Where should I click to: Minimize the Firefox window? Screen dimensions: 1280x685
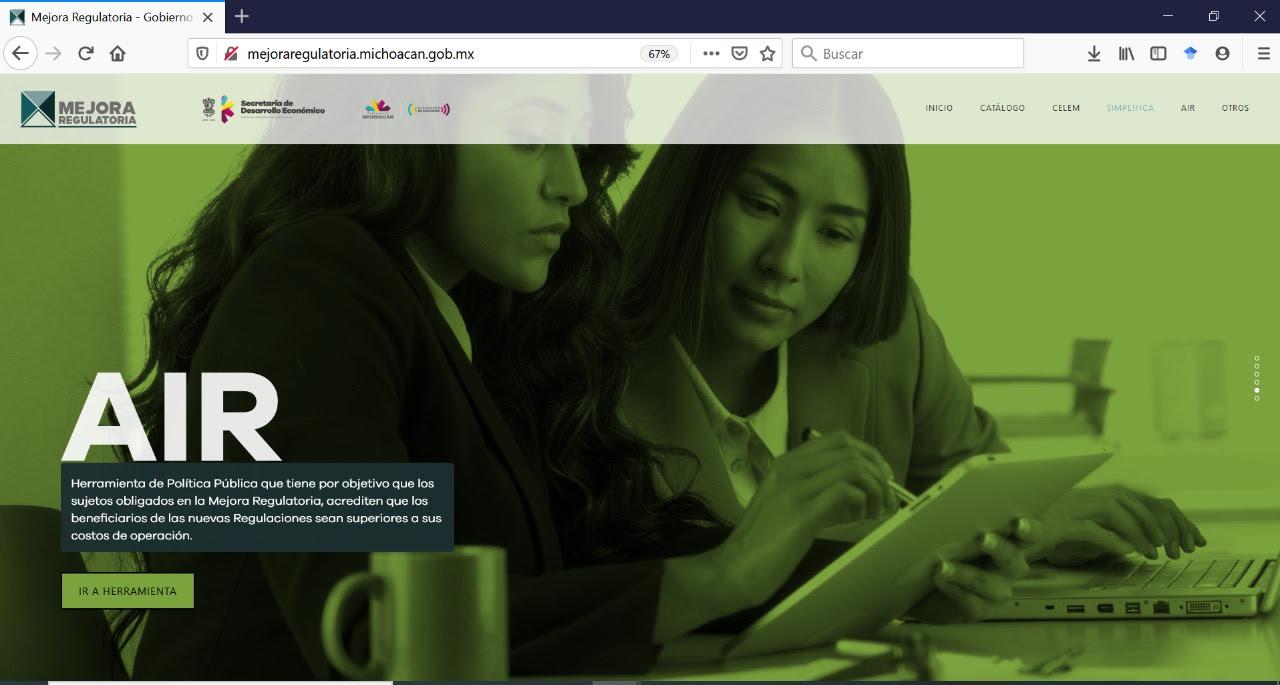point(1166,16)
